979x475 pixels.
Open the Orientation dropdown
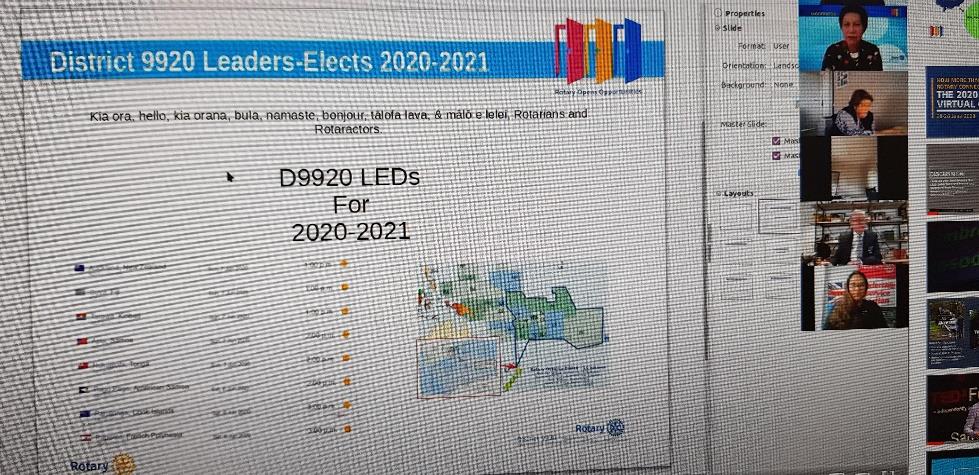(784, 65)
